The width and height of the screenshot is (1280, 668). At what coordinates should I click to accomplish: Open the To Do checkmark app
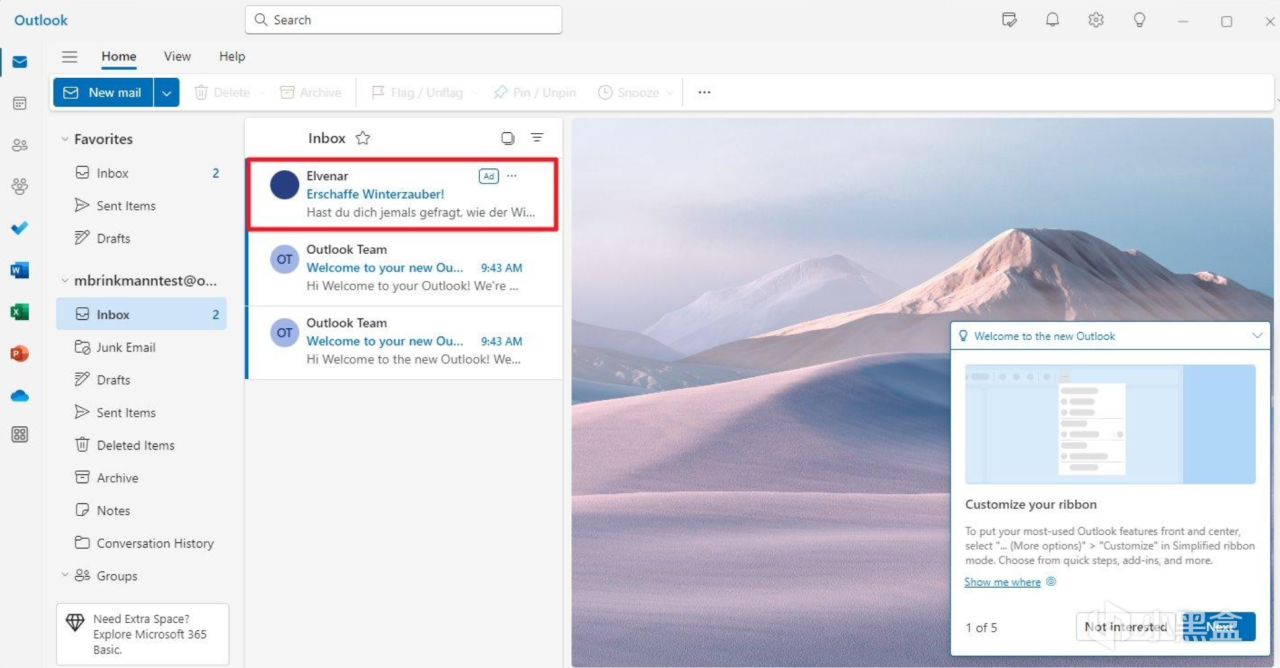point(20,228)
